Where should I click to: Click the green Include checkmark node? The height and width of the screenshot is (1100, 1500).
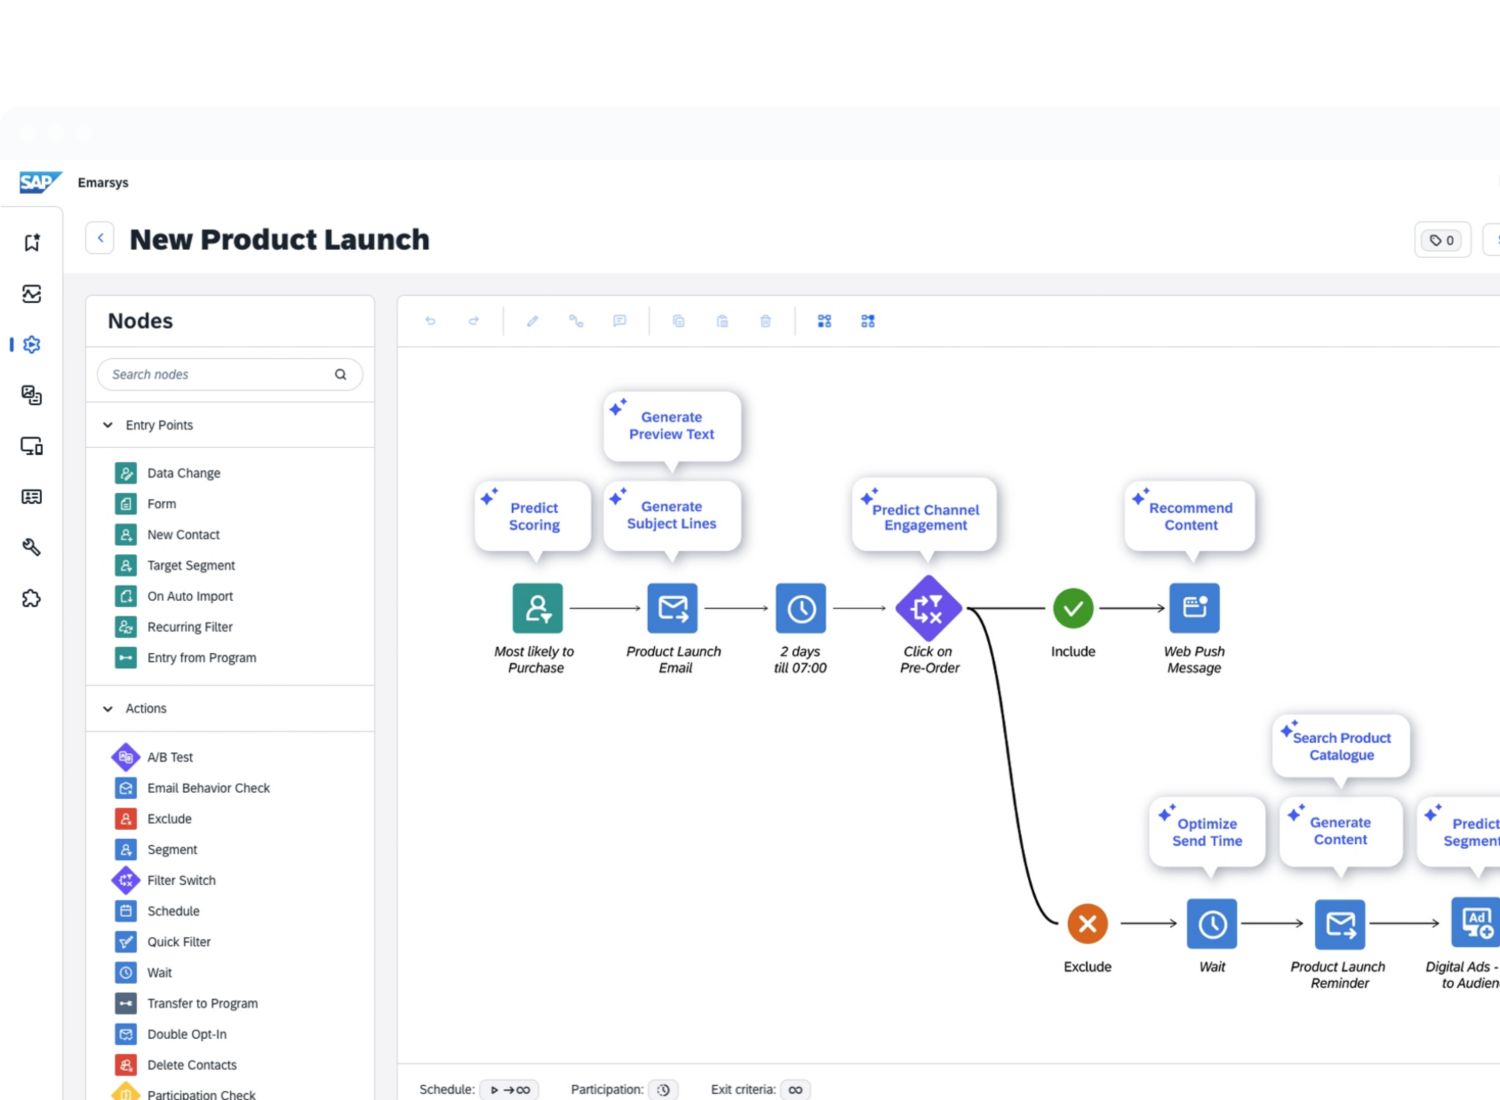coord(1073,608)
